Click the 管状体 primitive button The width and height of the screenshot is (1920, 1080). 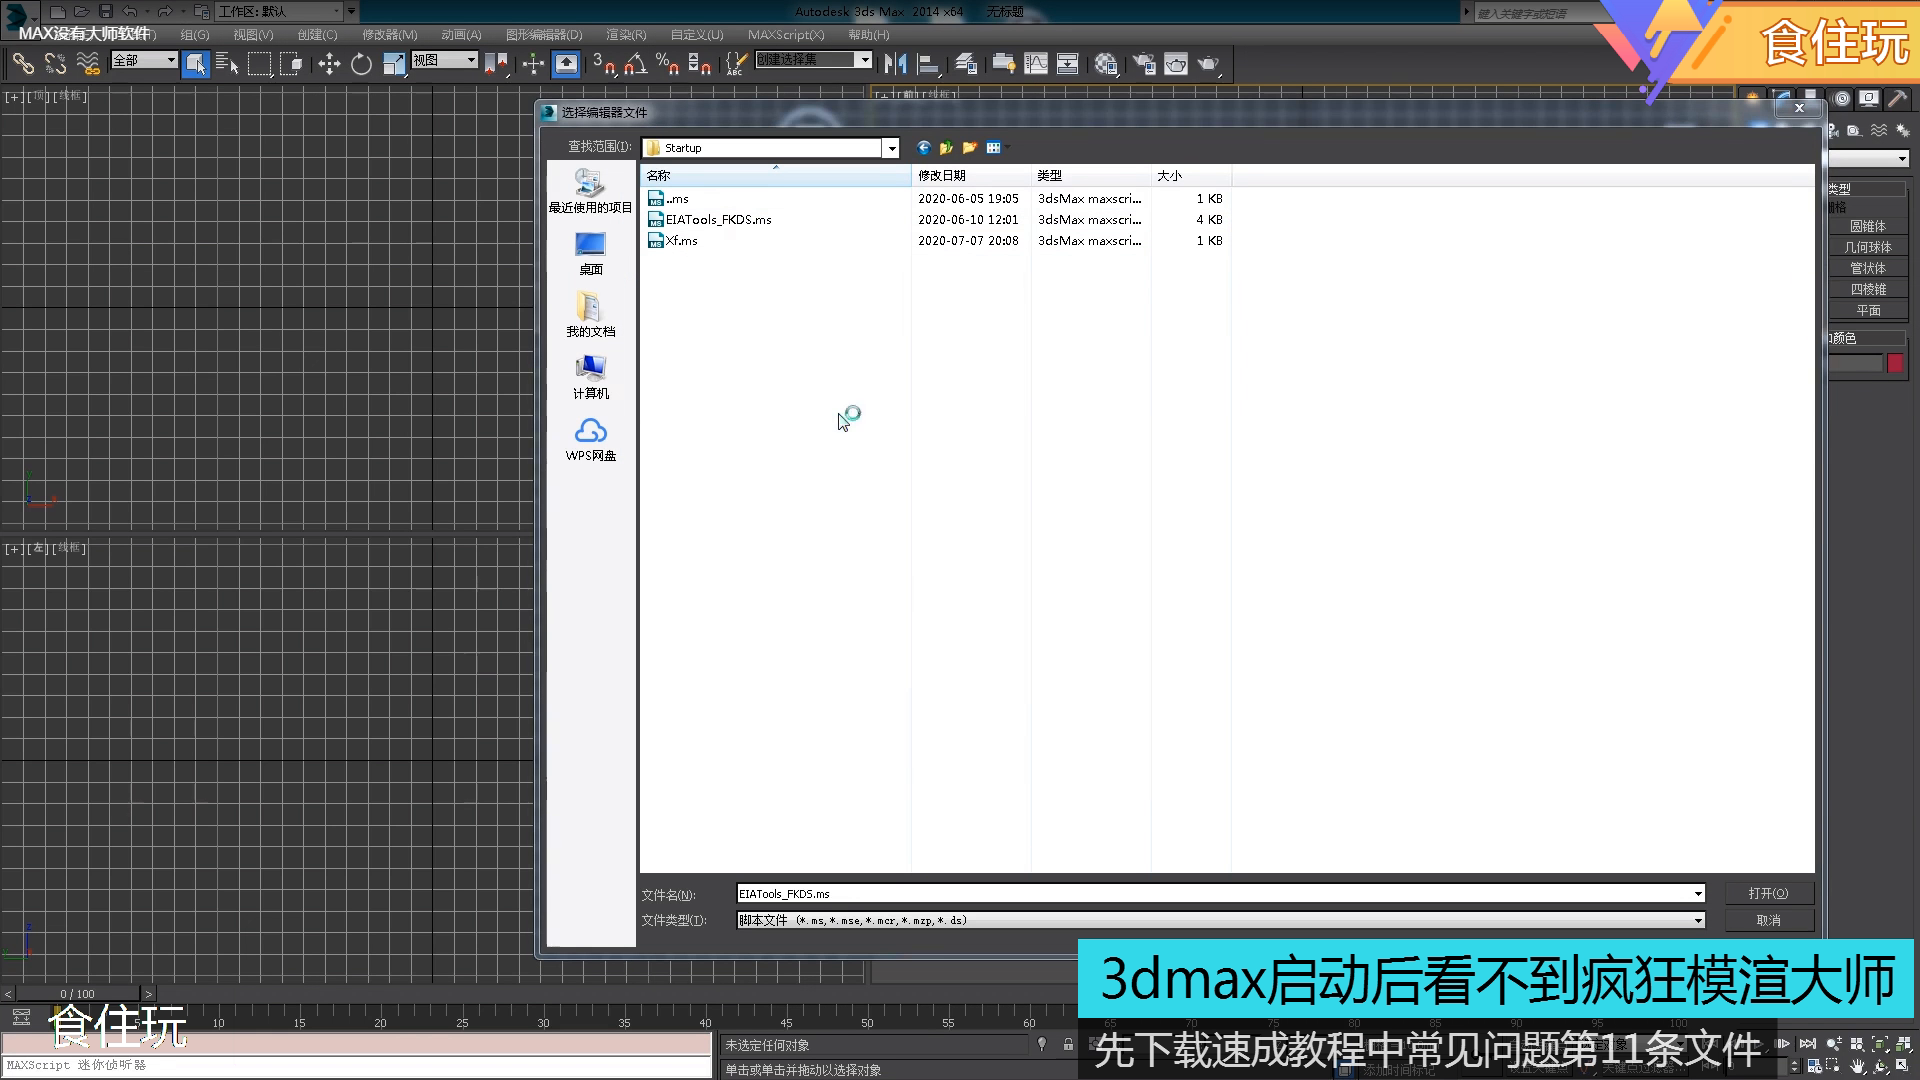click(1867, 268)
